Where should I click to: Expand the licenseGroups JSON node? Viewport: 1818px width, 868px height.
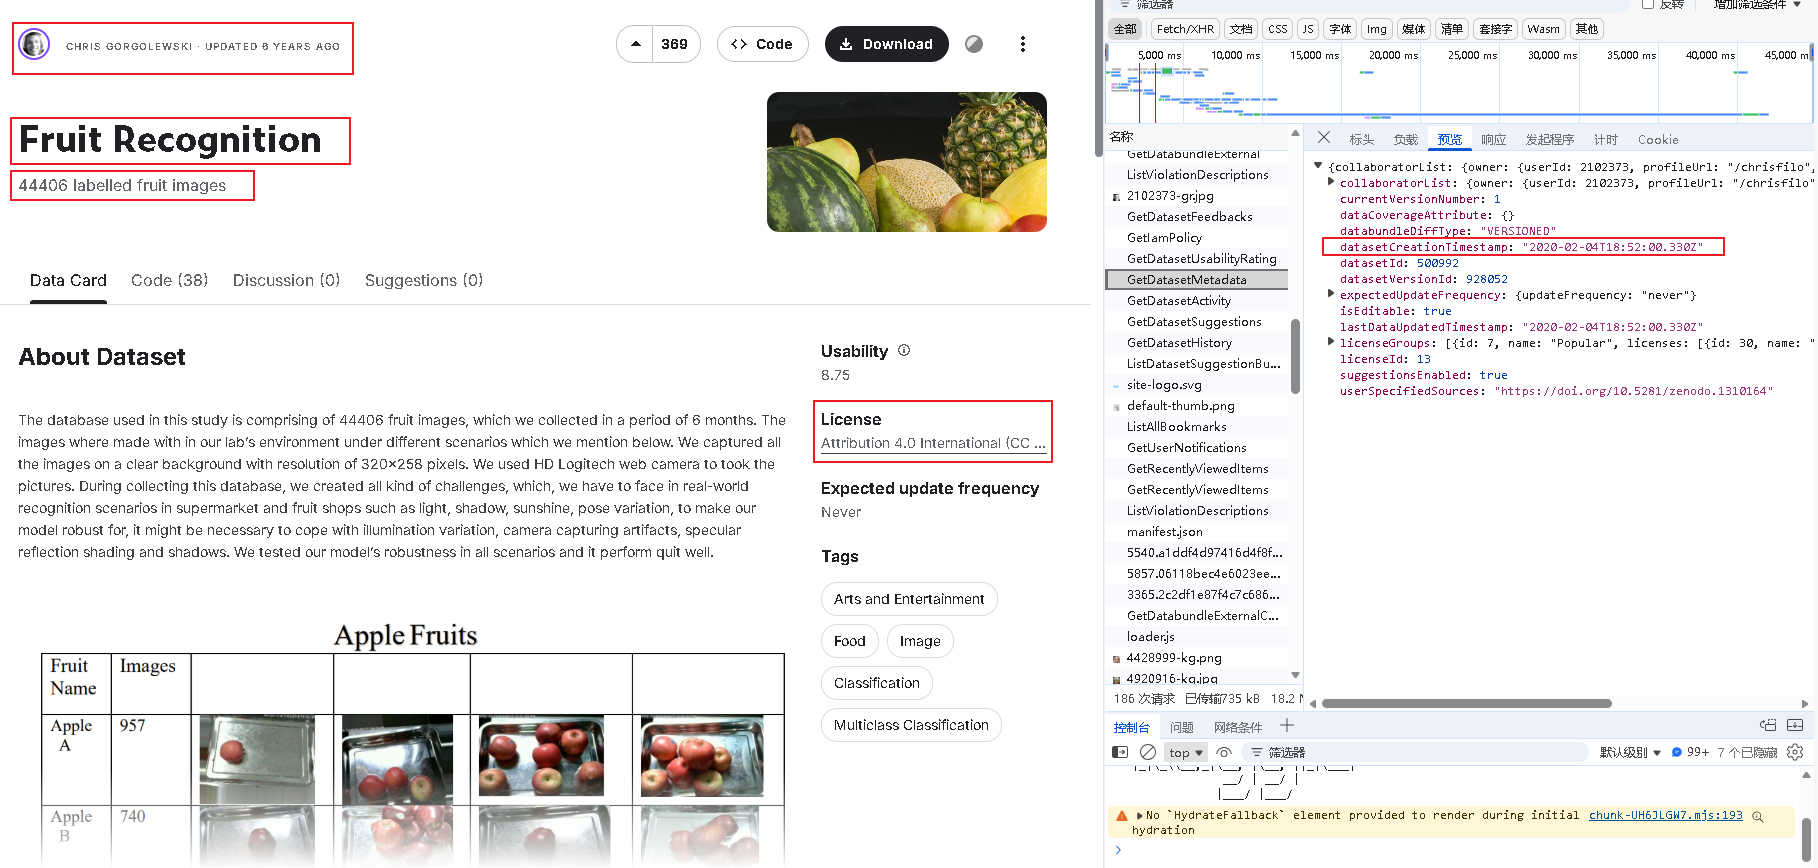pos(1330,342)
